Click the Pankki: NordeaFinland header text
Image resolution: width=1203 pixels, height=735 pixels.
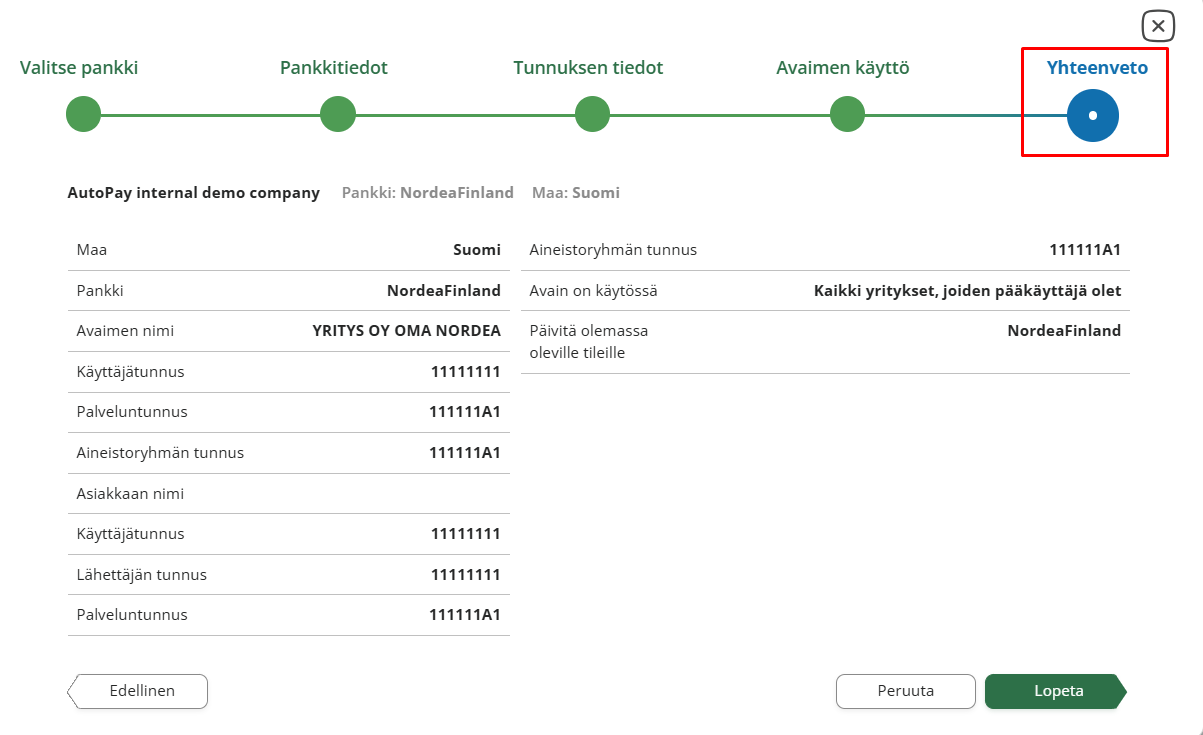coord(427,193)
